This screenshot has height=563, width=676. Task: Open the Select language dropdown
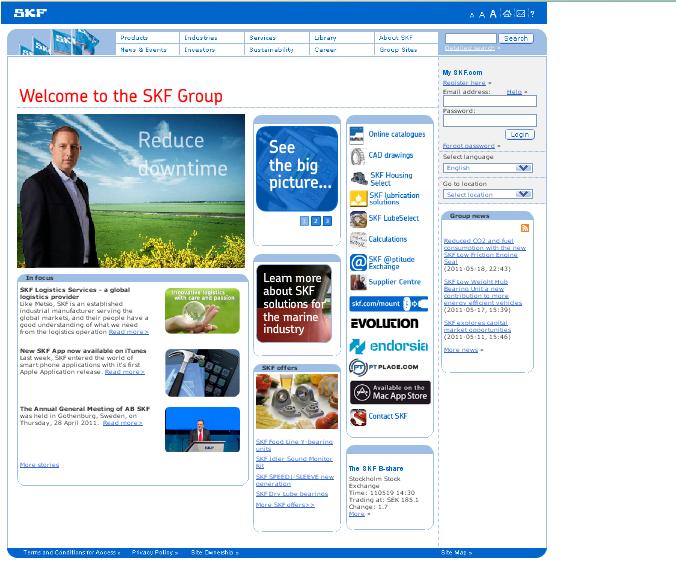click(488, 168)
